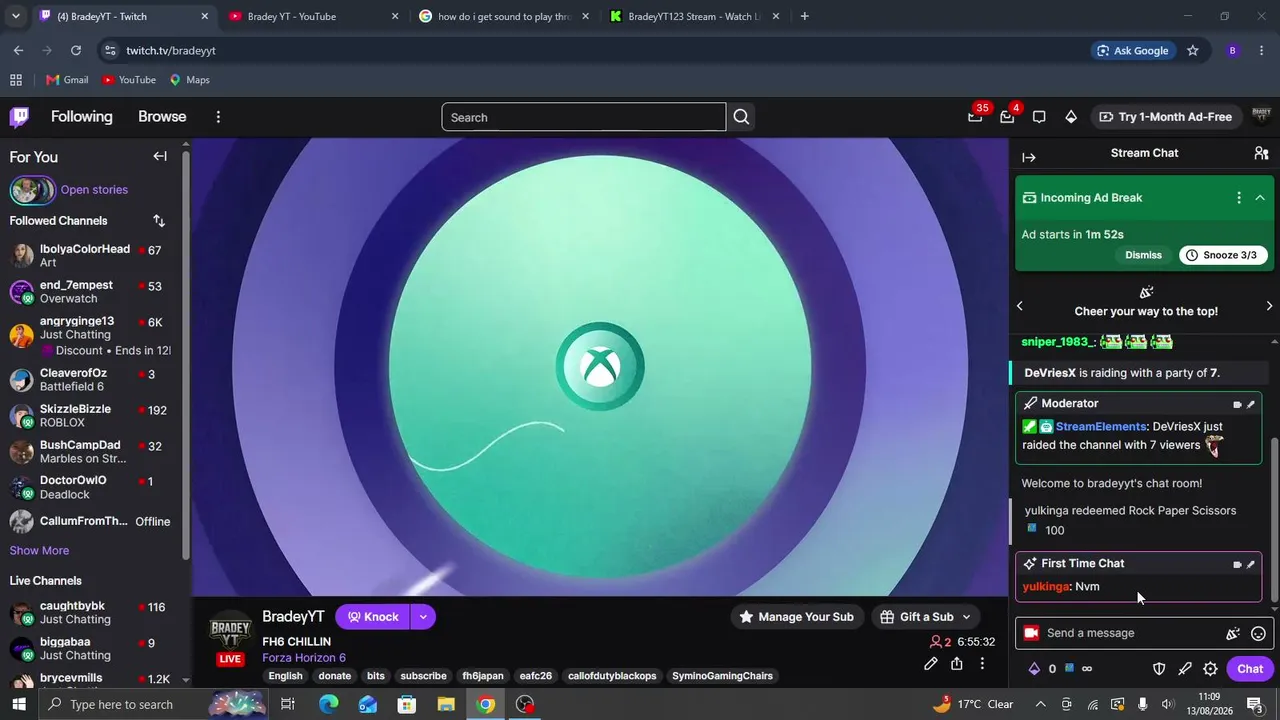The image size is (1280, 720).
Task: Reload the Twitch page
Action: 76,50
